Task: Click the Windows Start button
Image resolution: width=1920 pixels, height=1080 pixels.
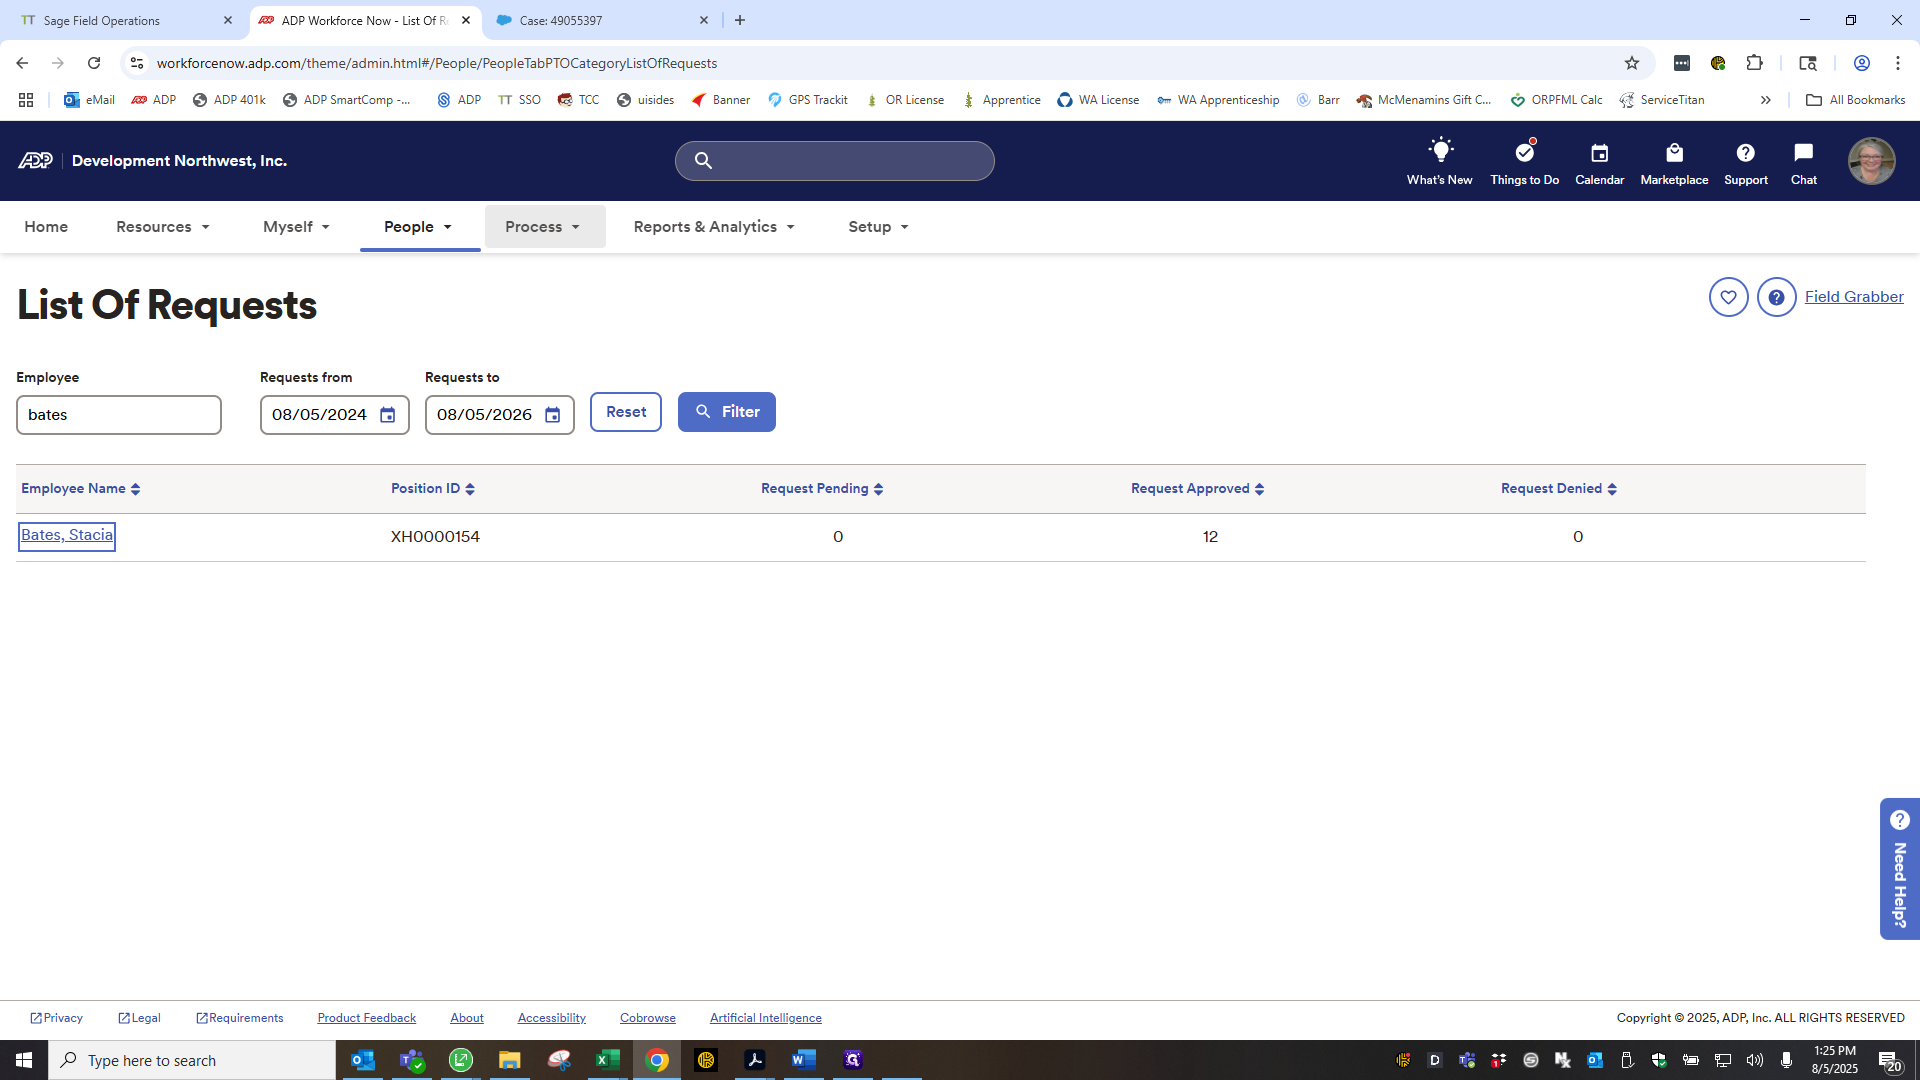Action: pos(24,1060)
